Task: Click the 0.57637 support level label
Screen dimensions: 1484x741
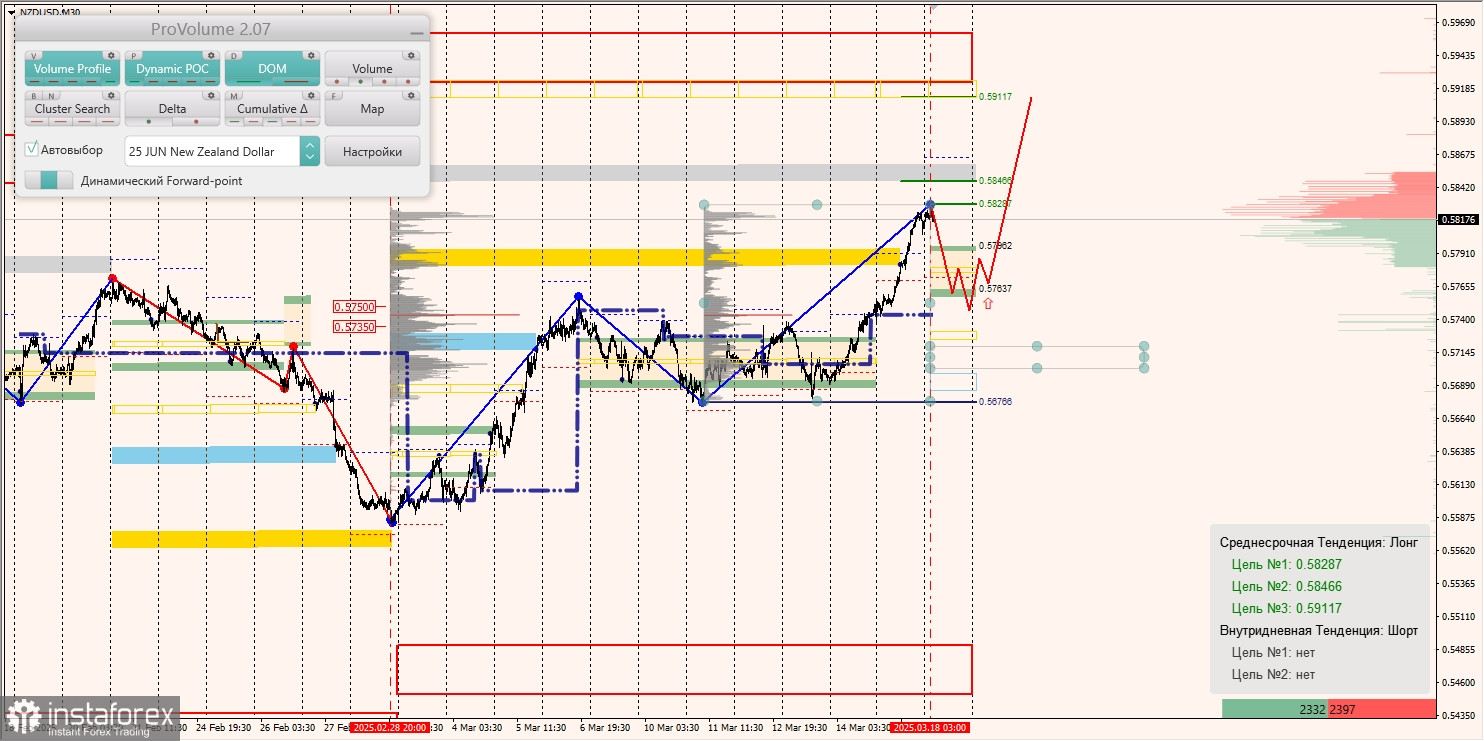Action: tap(995, 289)
